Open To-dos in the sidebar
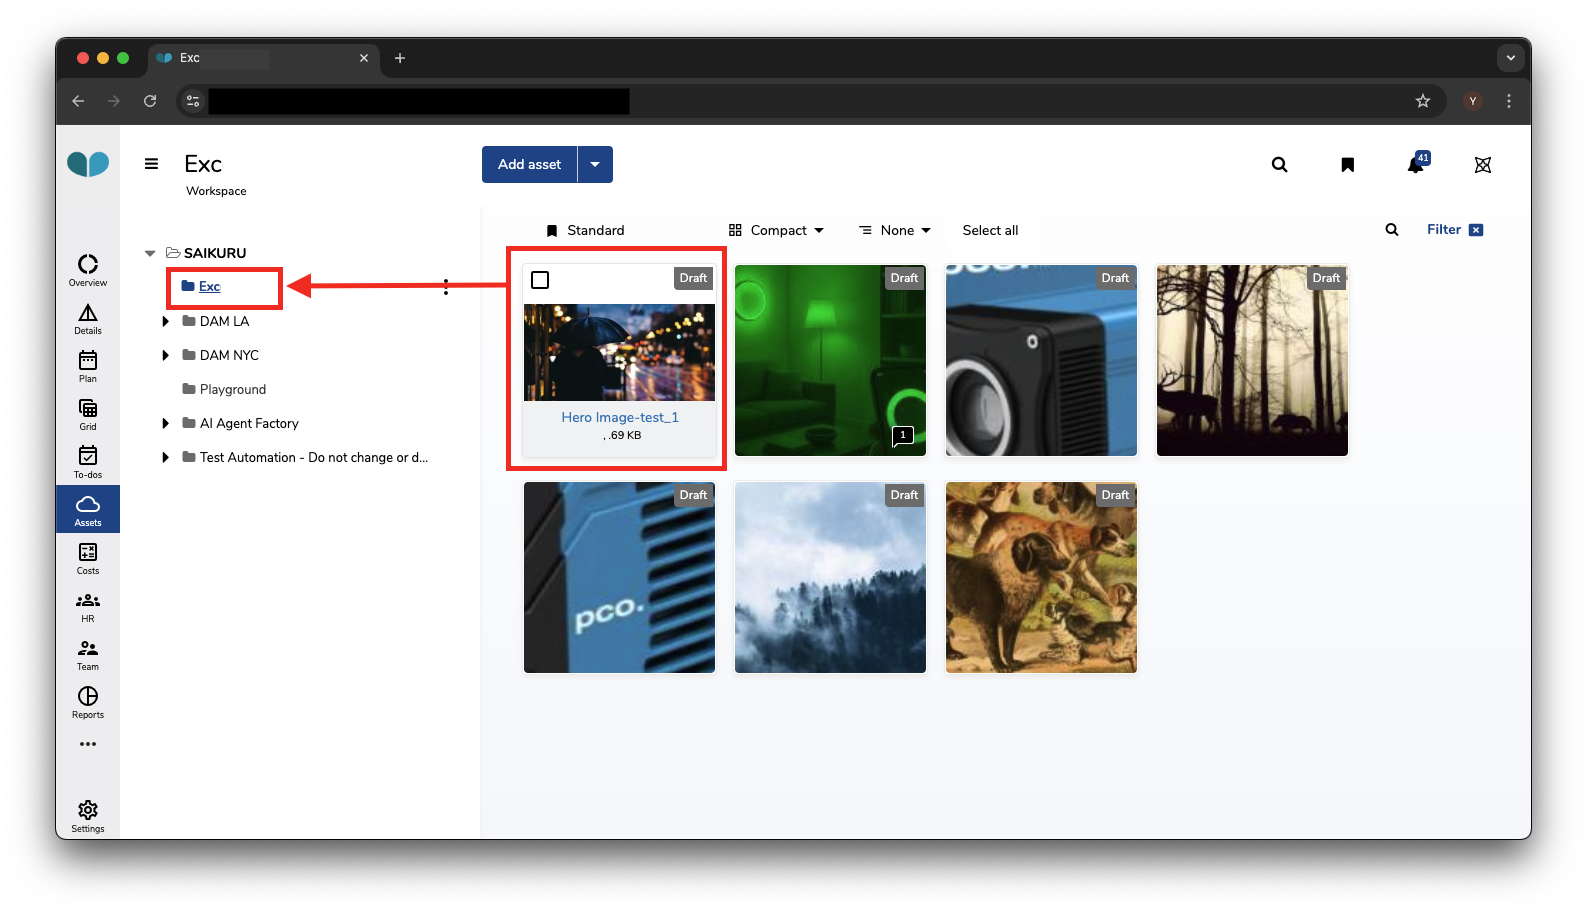Image resolution: width=1587 pixels, height=913 pixels. coord(88,462)
